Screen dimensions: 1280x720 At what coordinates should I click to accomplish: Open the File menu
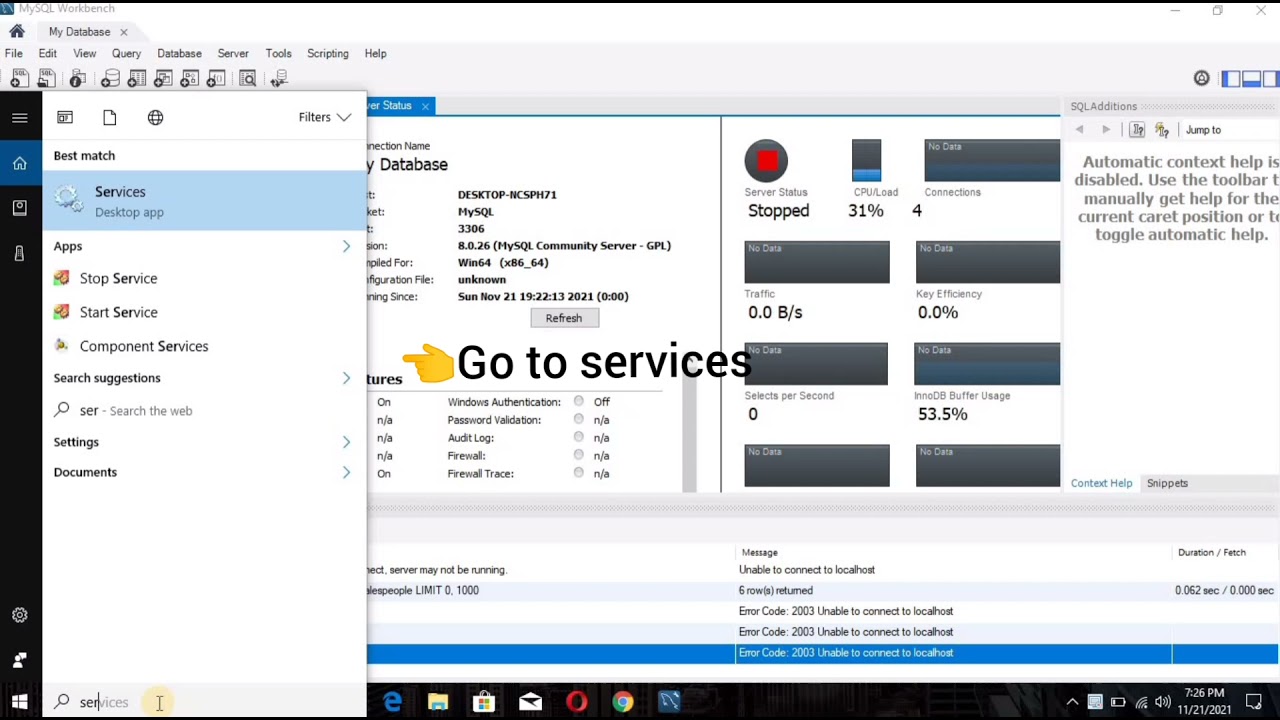pos(14,53)
